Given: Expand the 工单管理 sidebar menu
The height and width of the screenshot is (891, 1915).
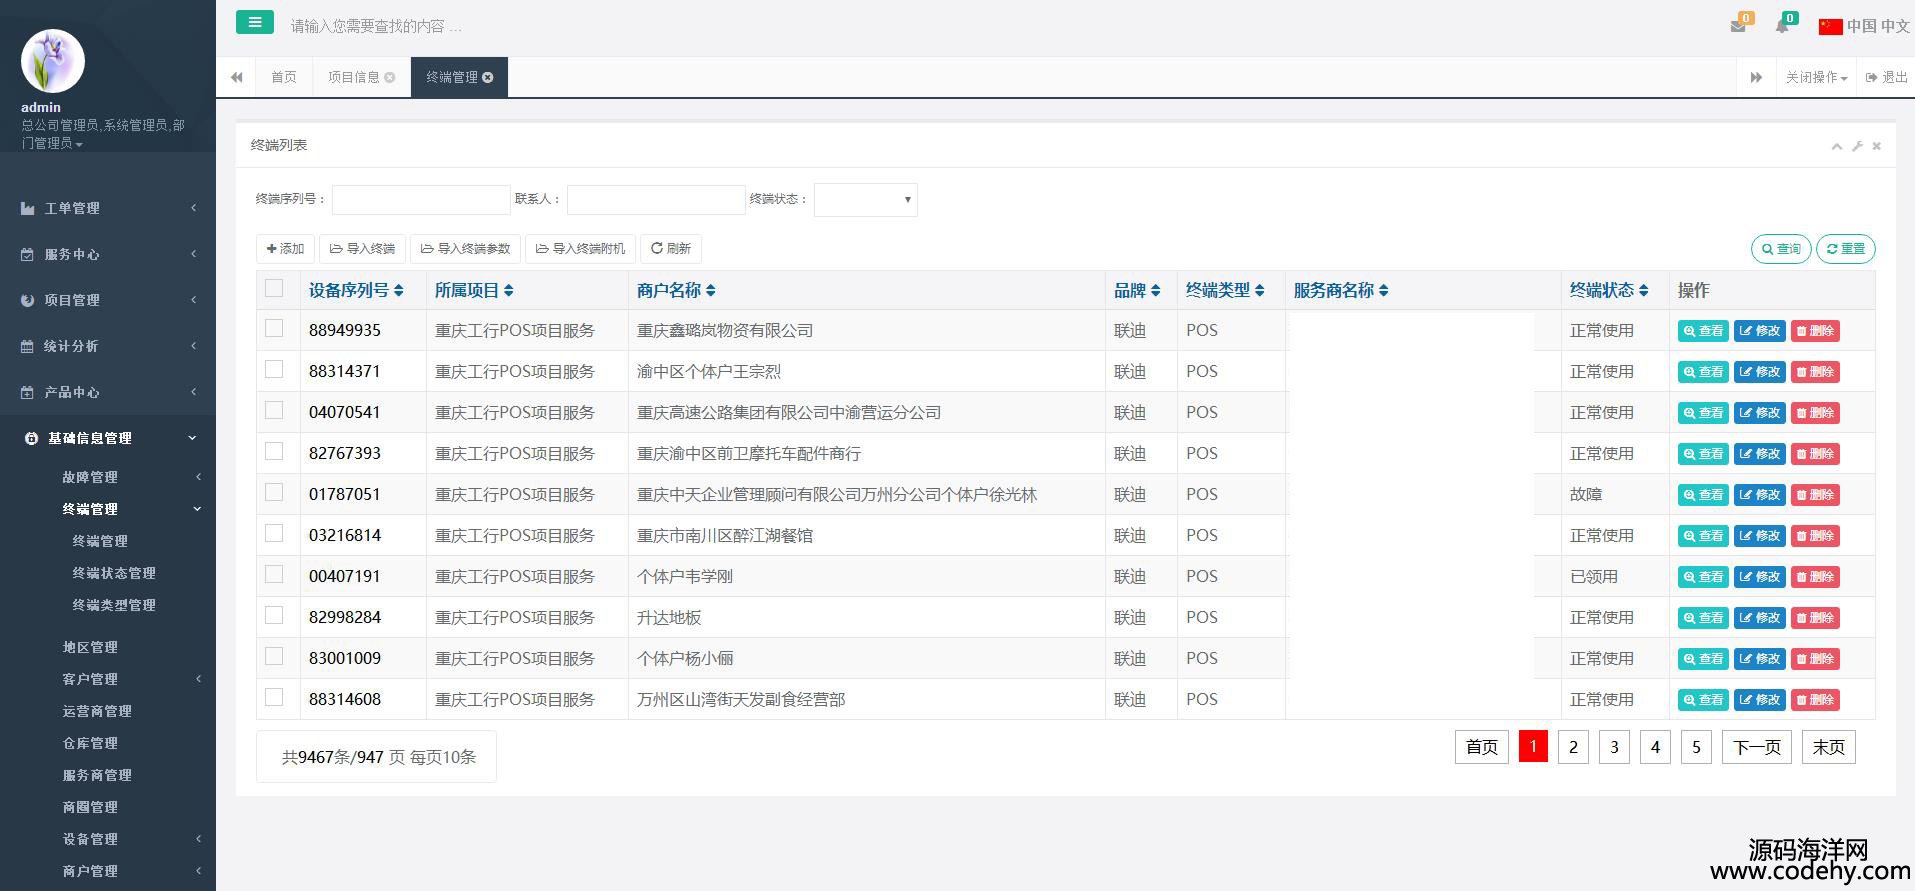Looking at the screenshot, I should point(108,208).
